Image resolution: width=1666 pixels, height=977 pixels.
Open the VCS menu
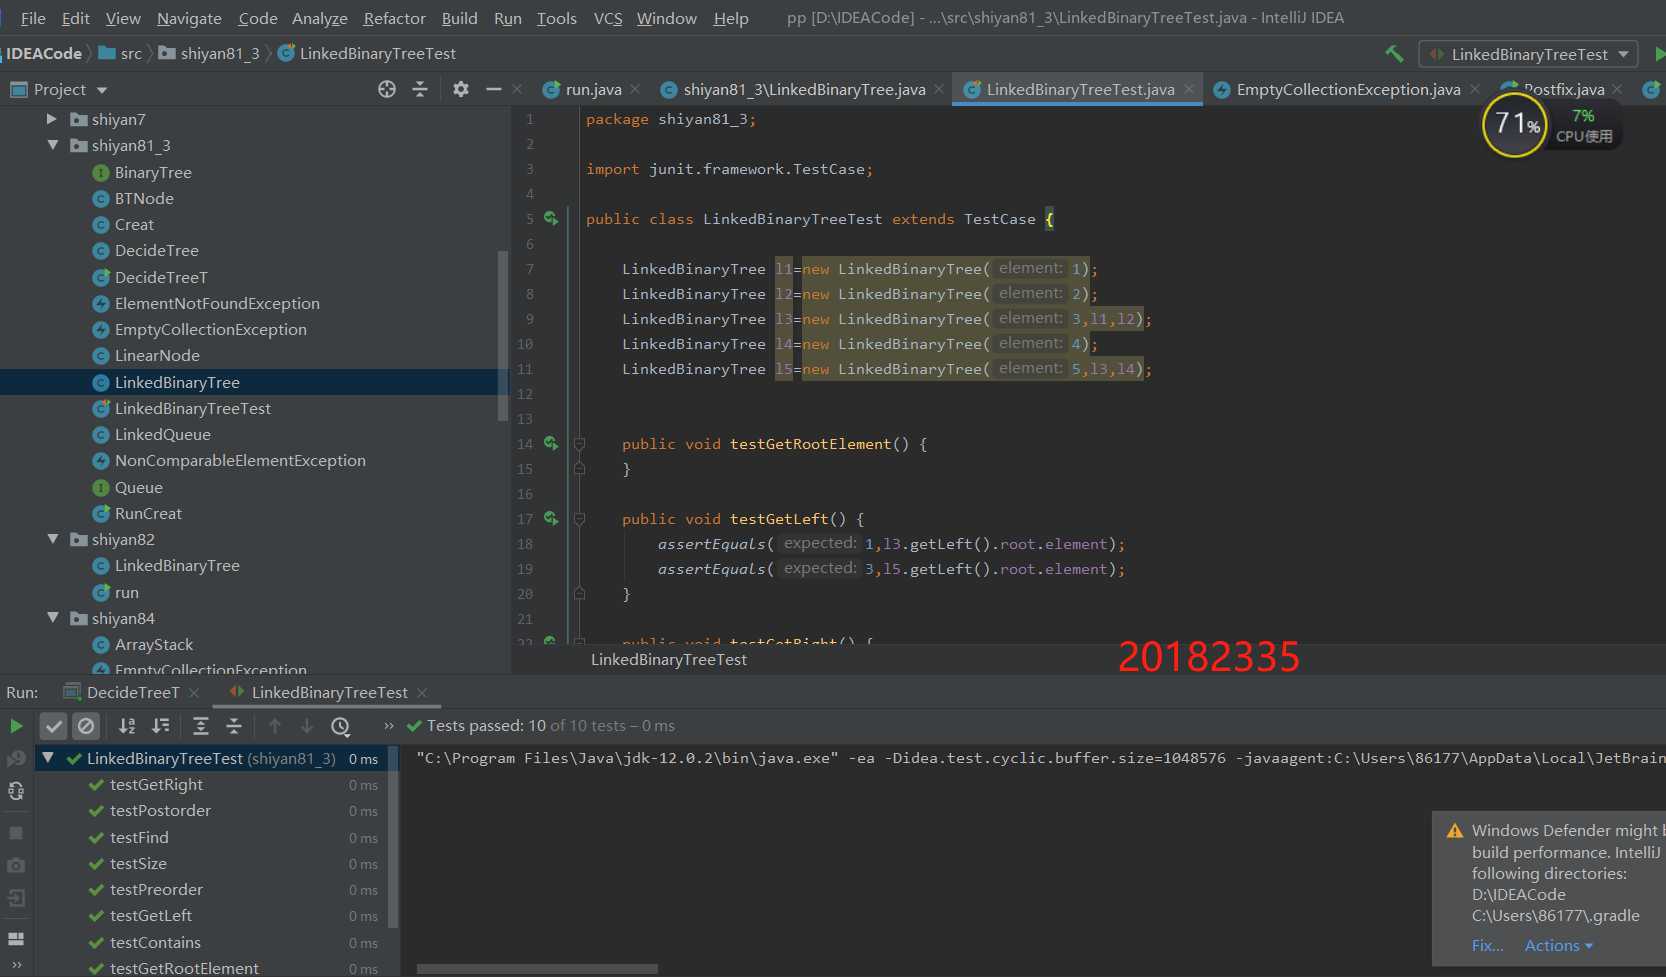click(x=608, y=18)
